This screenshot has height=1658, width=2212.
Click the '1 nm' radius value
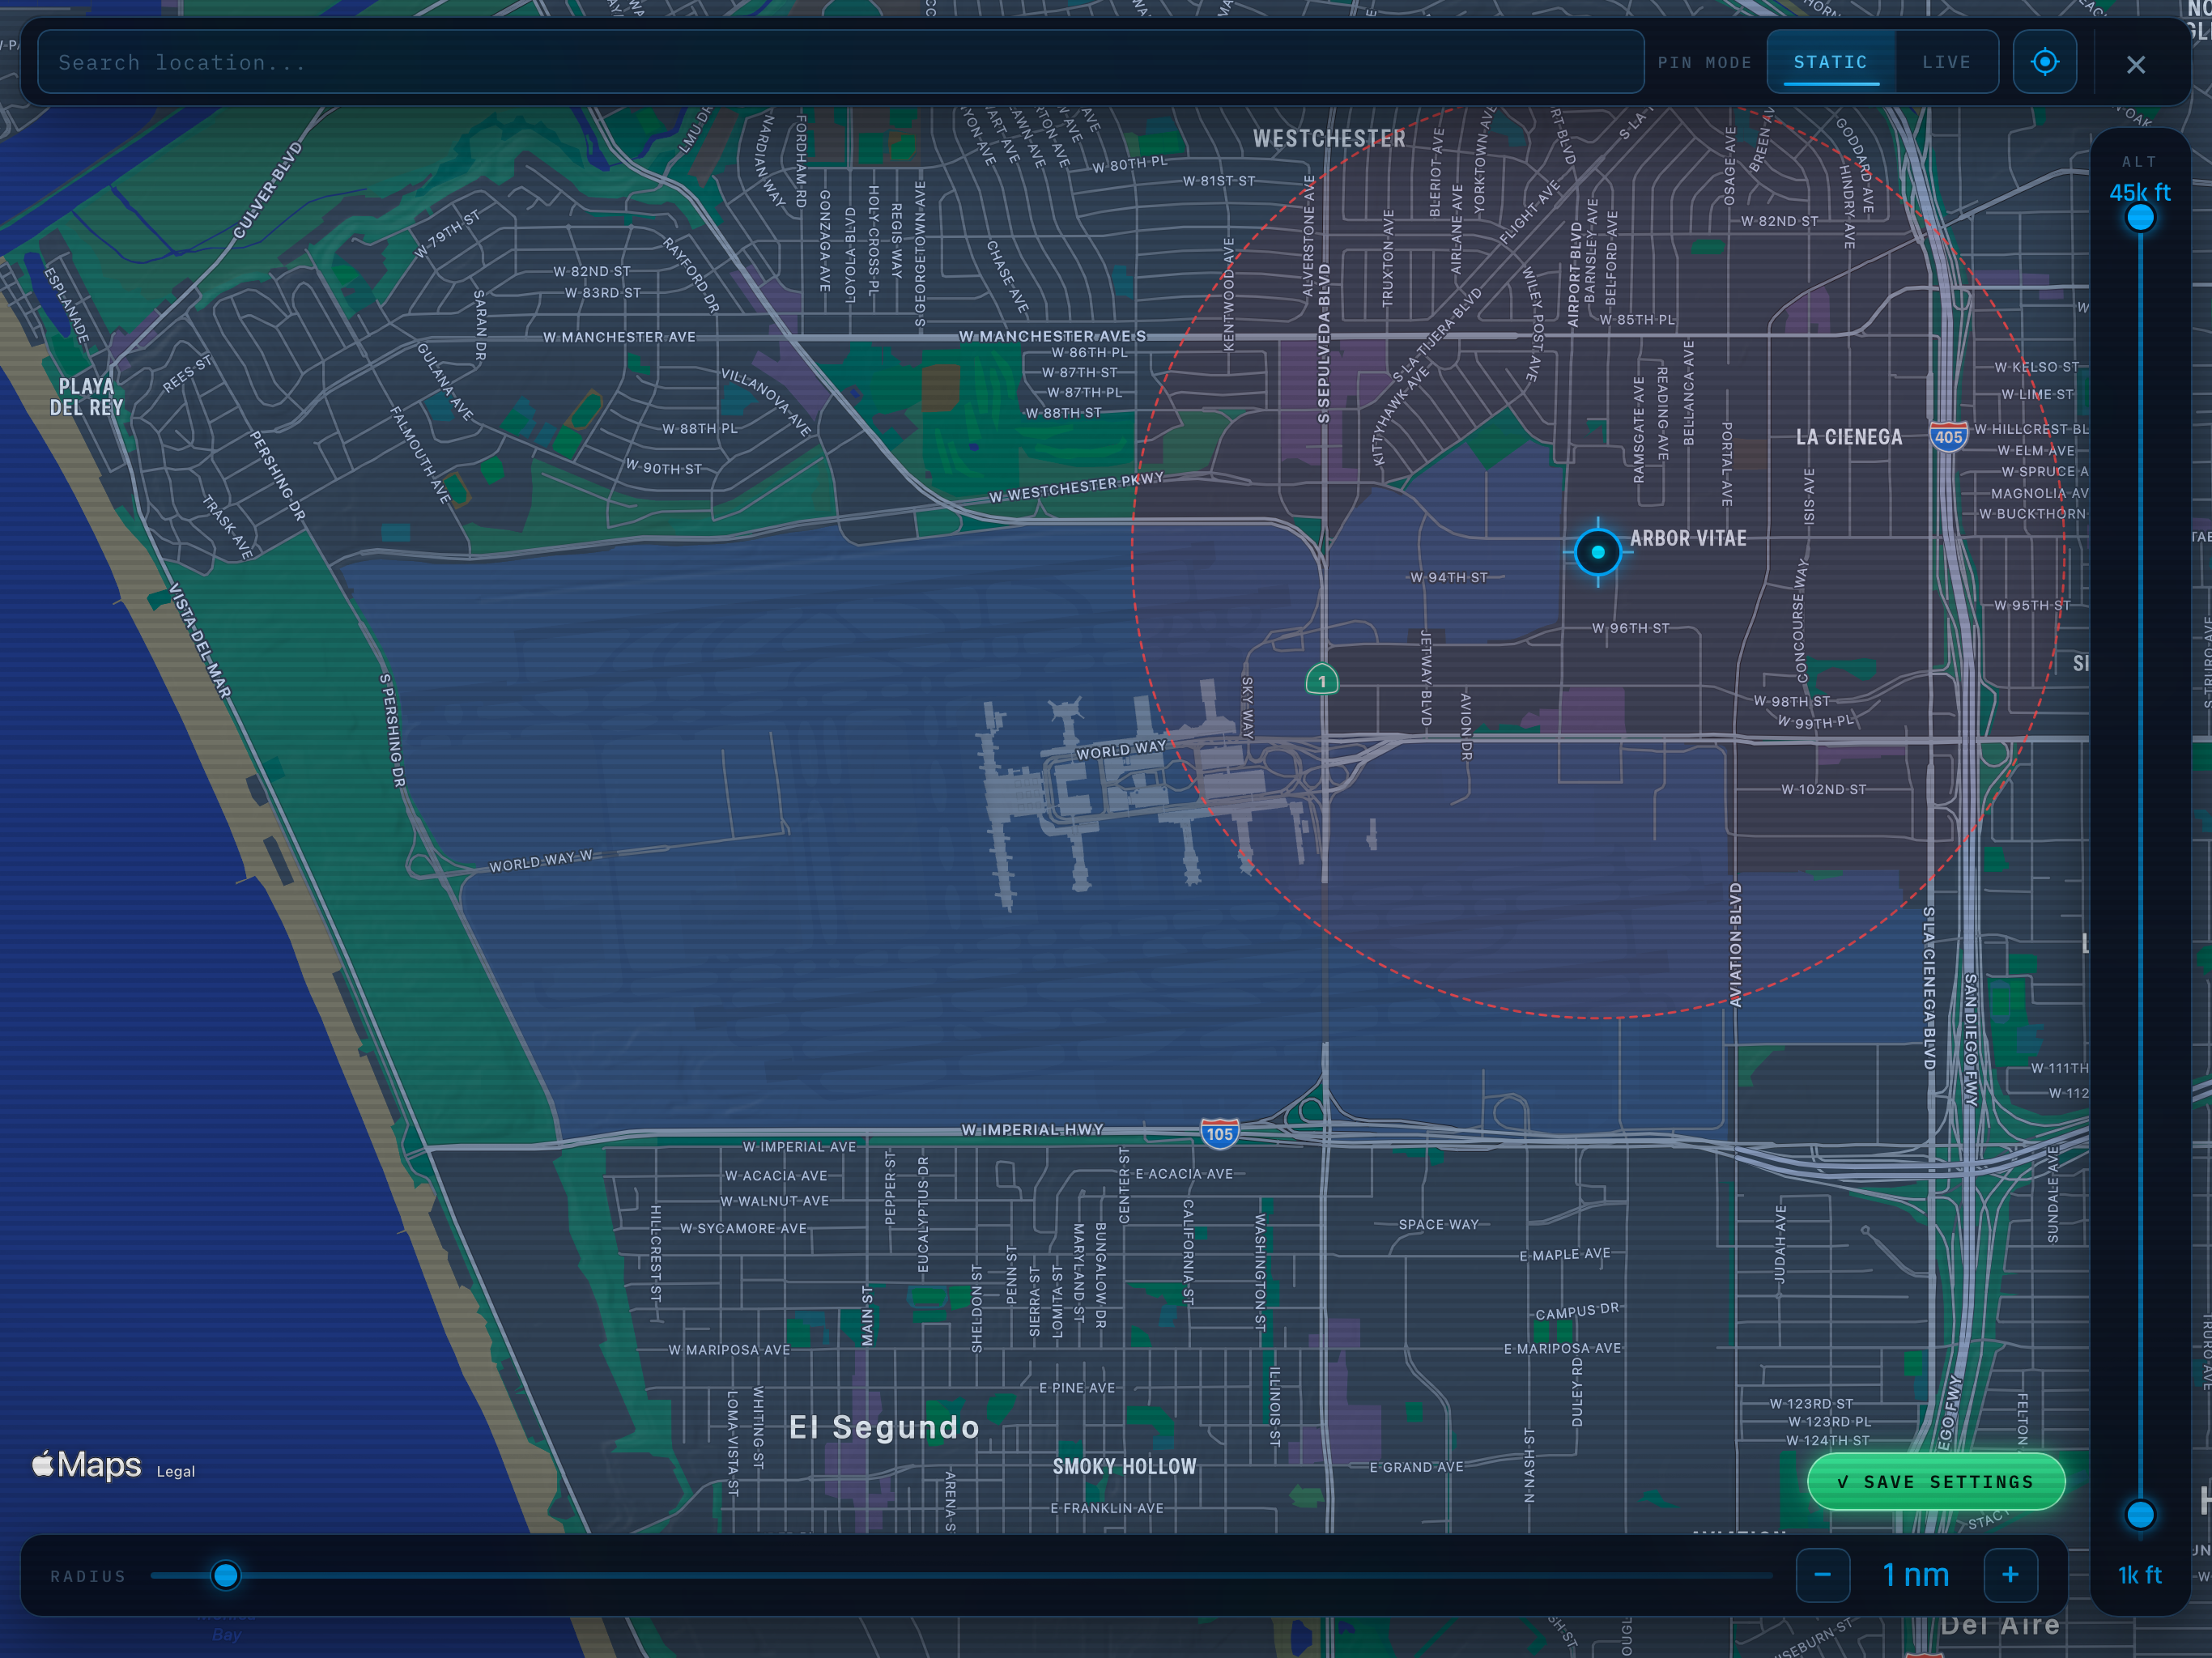tap(1915, 1575)
